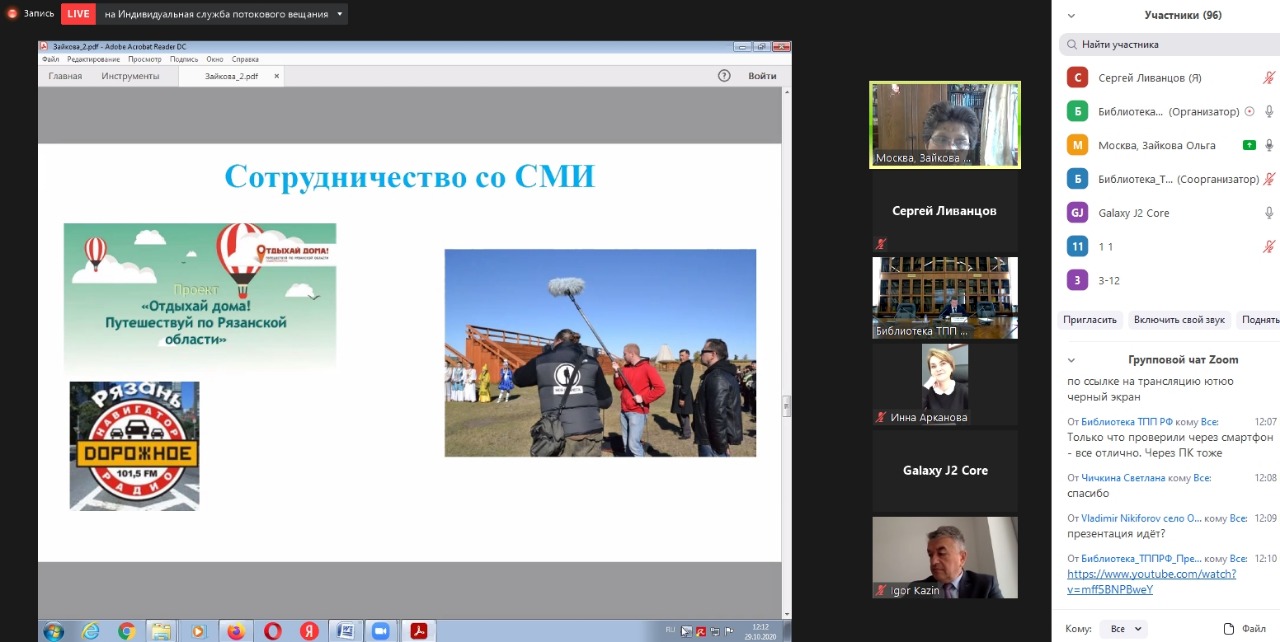This screenshot has width=1280, height=642.
Task: Click the file attachment icon in chat
Action: 1229,629
